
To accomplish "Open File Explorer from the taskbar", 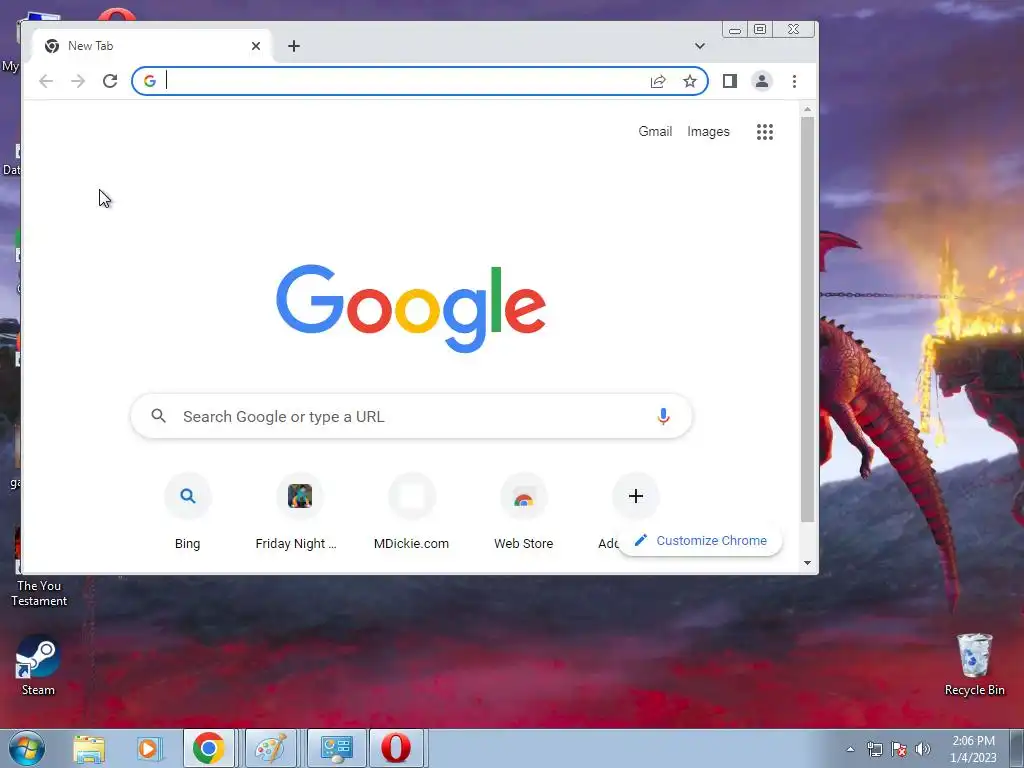I will pos(89,748).
